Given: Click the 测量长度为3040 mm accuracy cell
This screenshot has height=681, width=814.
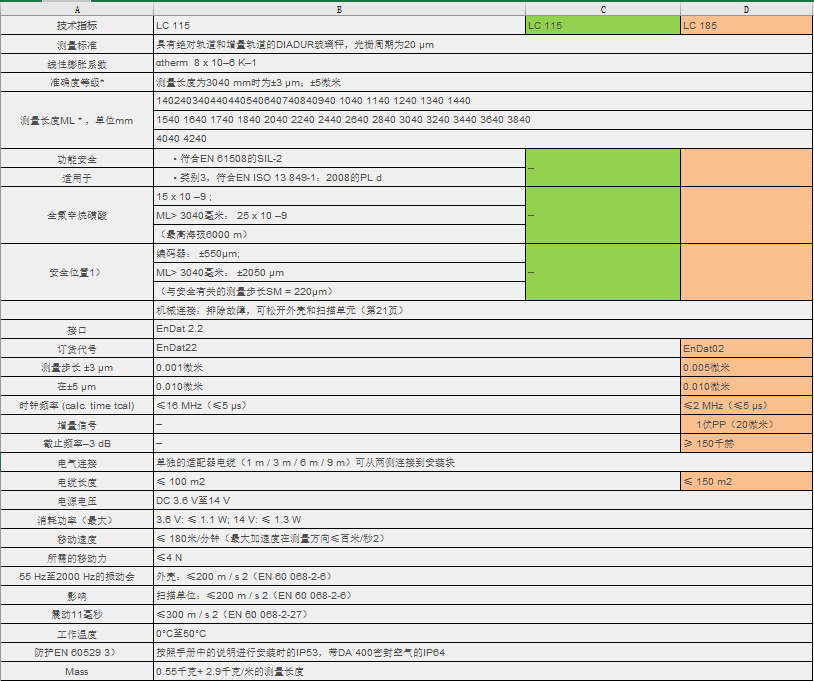Looking at the screenshot, I should (483, 82).
